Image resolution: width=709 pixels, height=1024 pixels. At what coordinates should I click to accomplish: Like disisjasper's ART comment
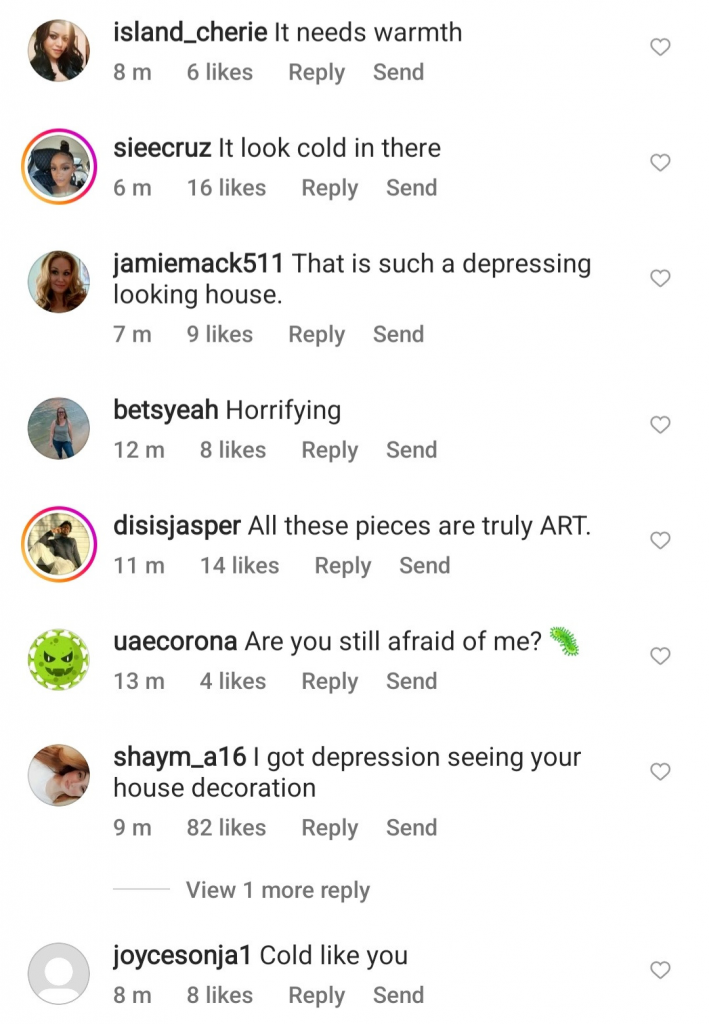[660, 540]
